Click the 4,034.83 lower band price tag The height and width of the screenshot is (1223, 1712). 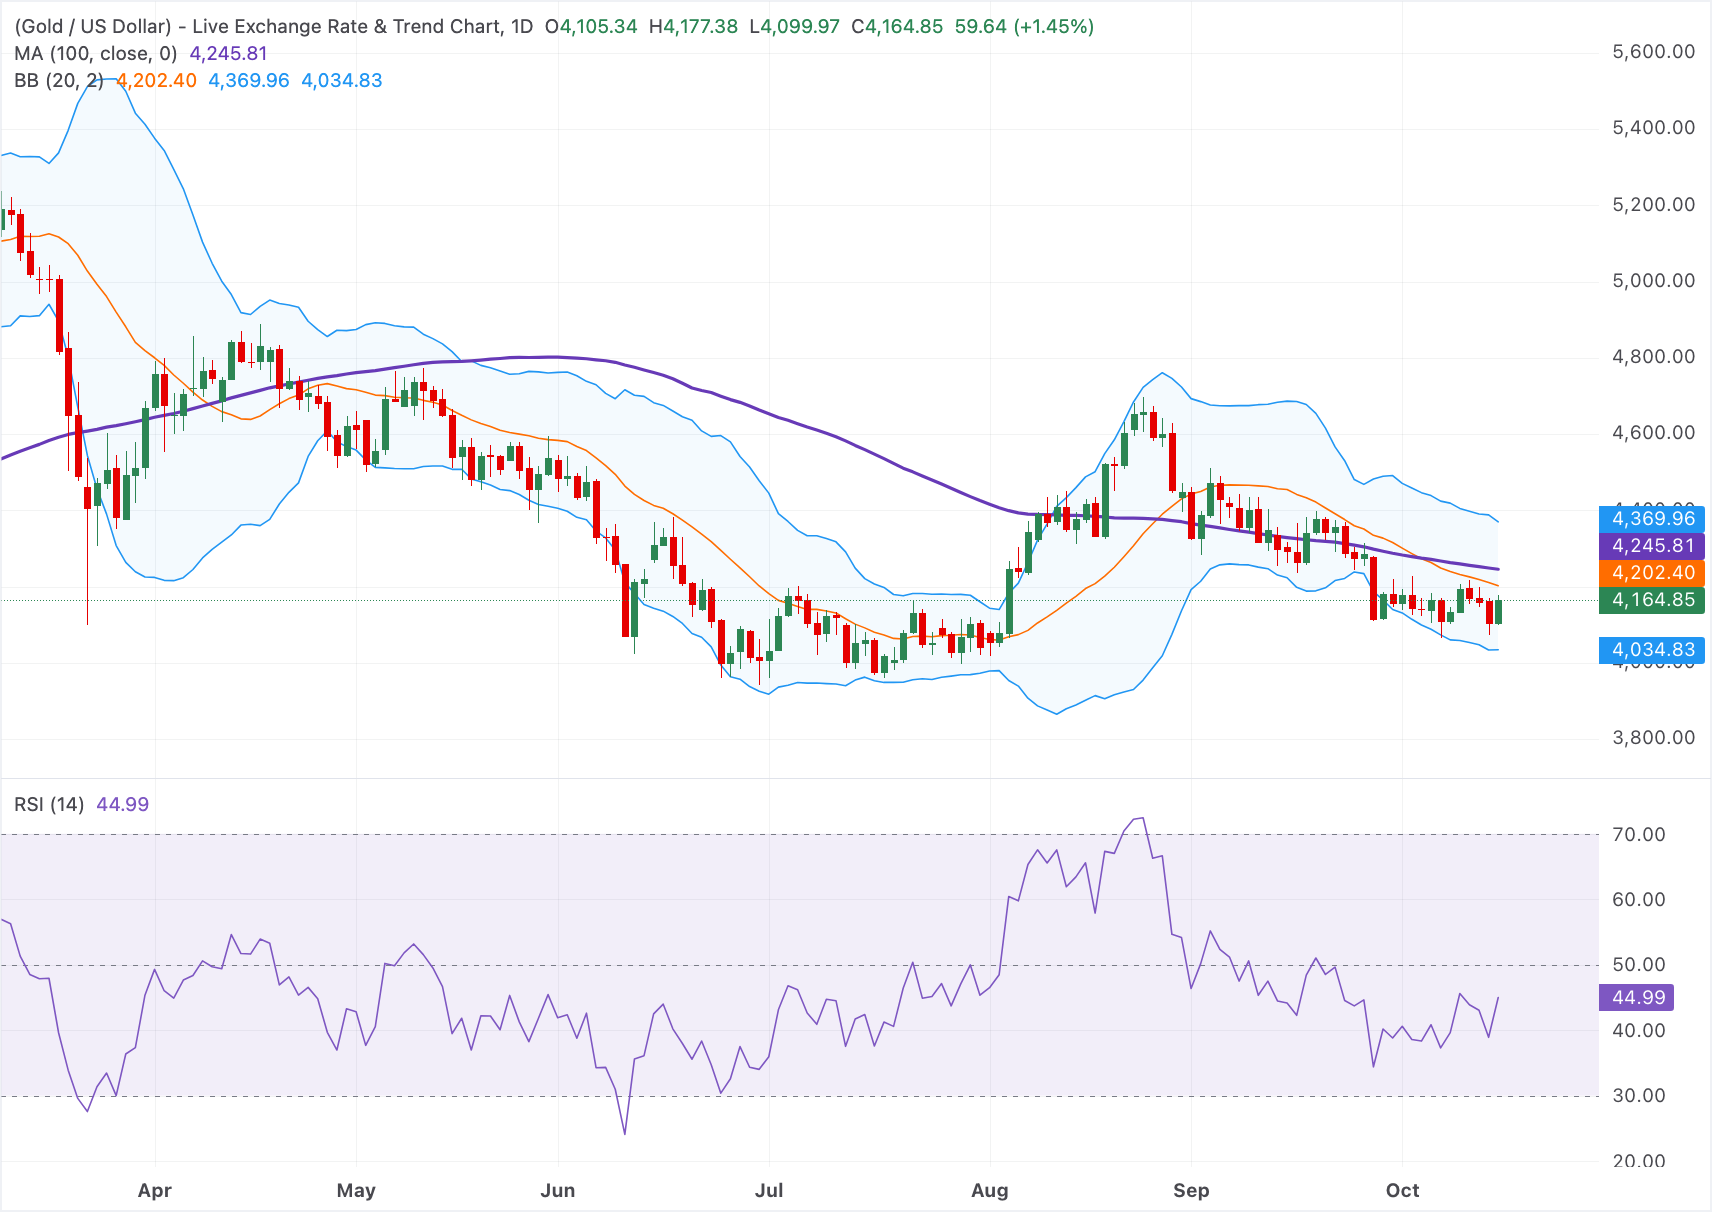pyautogui.click(x=1652, y=649)
